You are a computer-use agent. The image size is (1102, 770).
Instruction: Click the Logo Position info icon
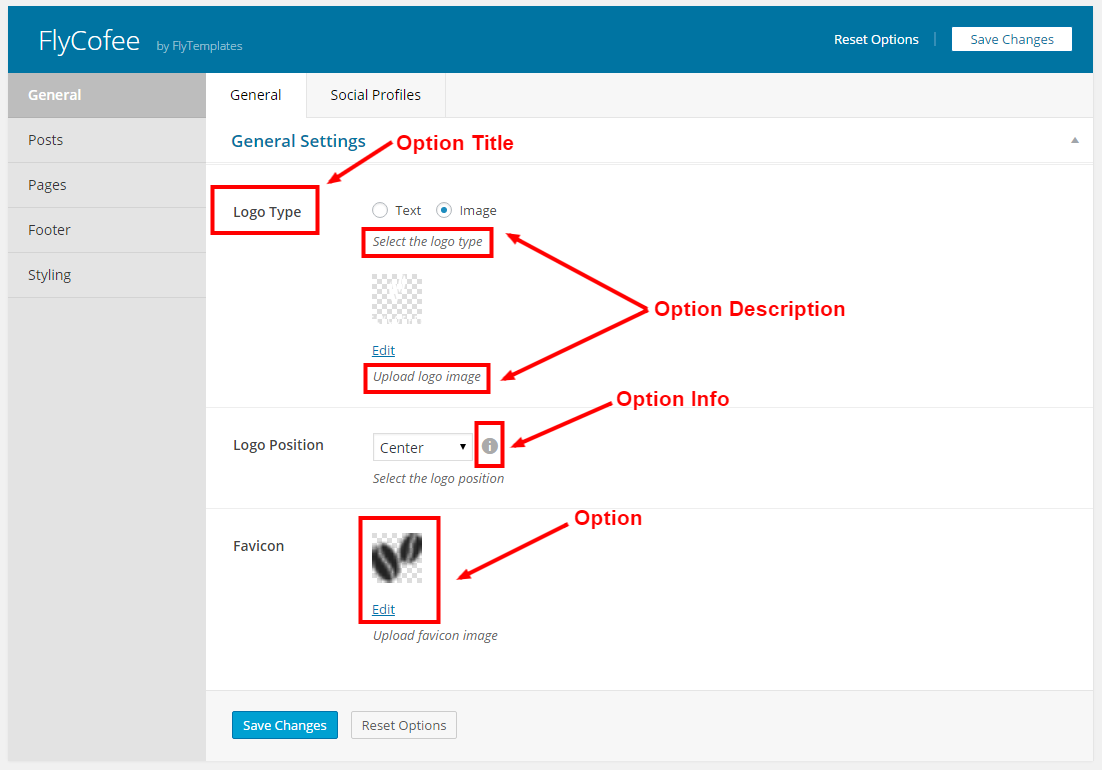click(489, 446)
